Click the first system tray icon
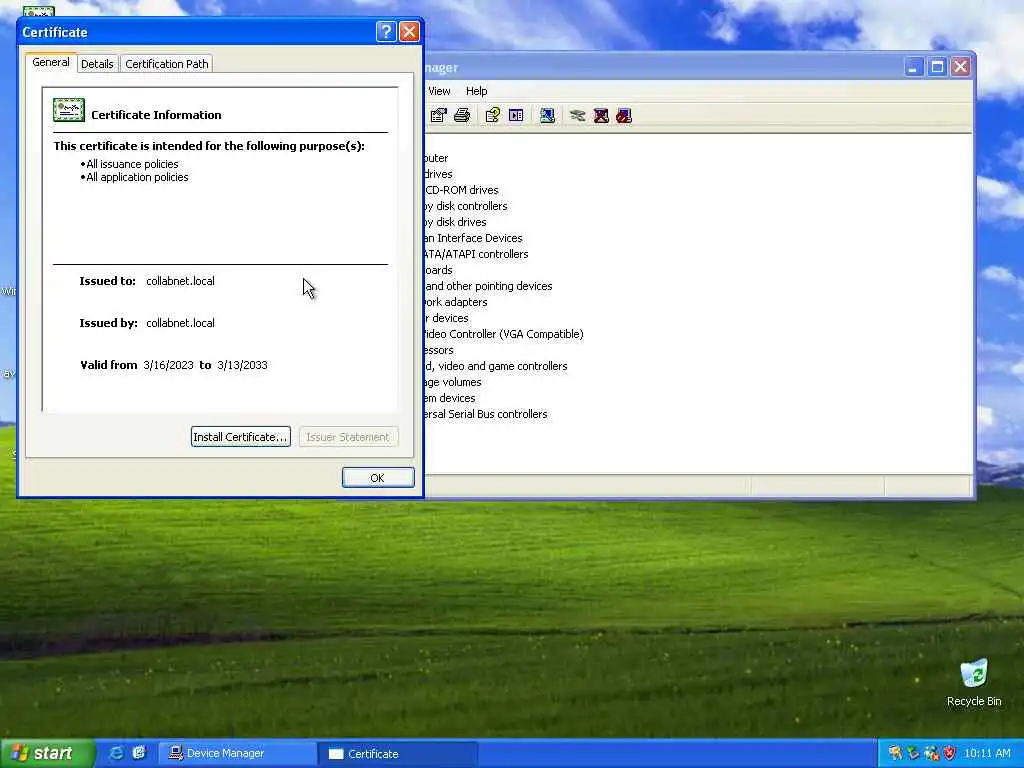The height and width of the screenshot is (768, 1024). click(895, 753)
